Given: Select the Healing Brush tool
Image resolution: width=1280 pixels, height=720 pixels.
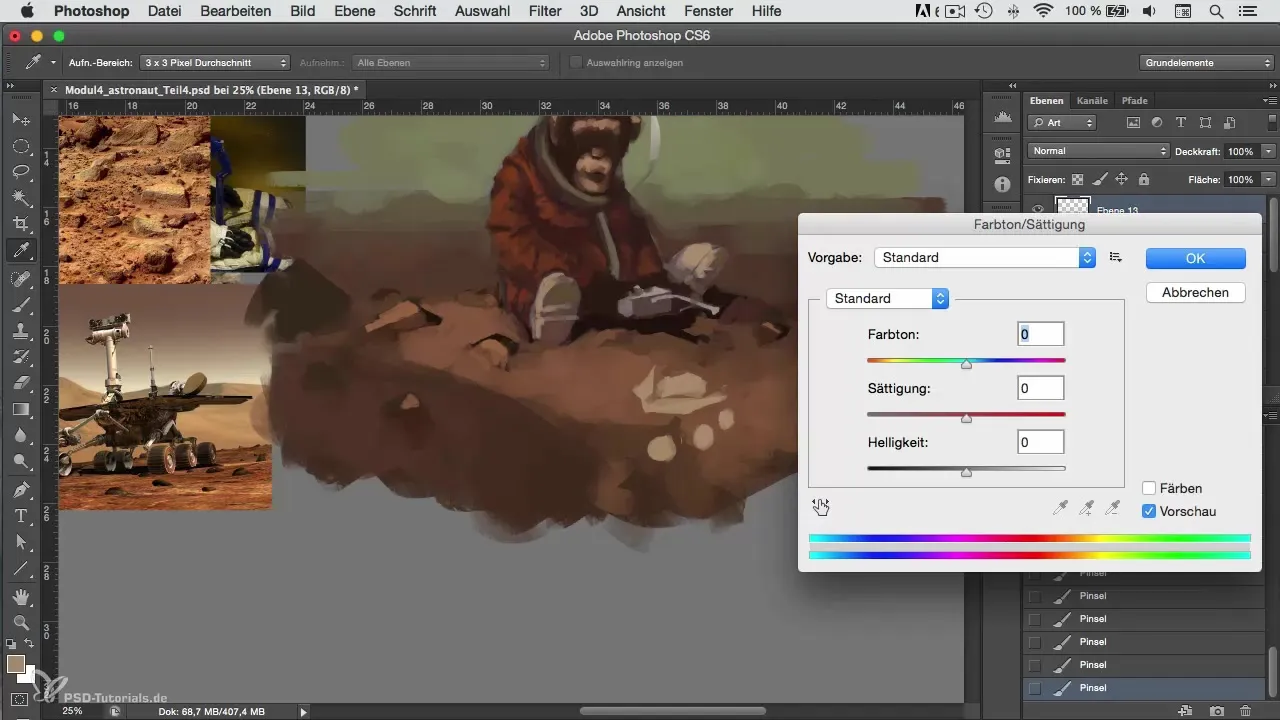Looking at the screenshot, I should pos(20,279).
